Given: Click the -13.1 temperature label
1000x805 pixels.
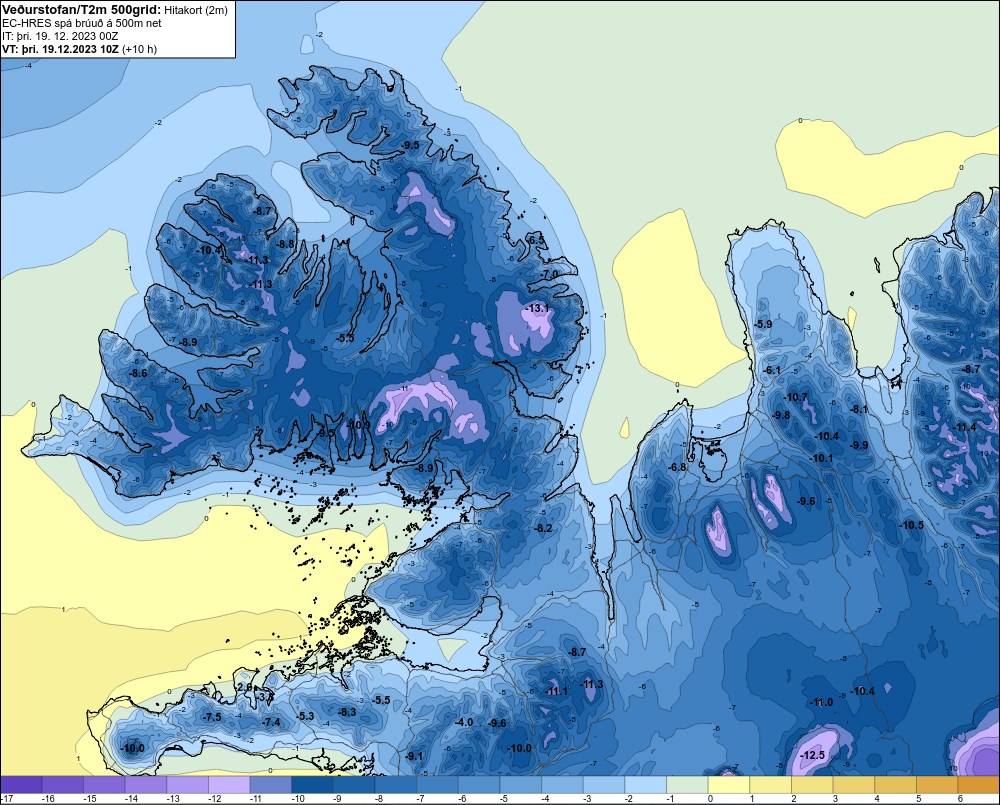Looking at the screenshot, I should pos(538,308).
